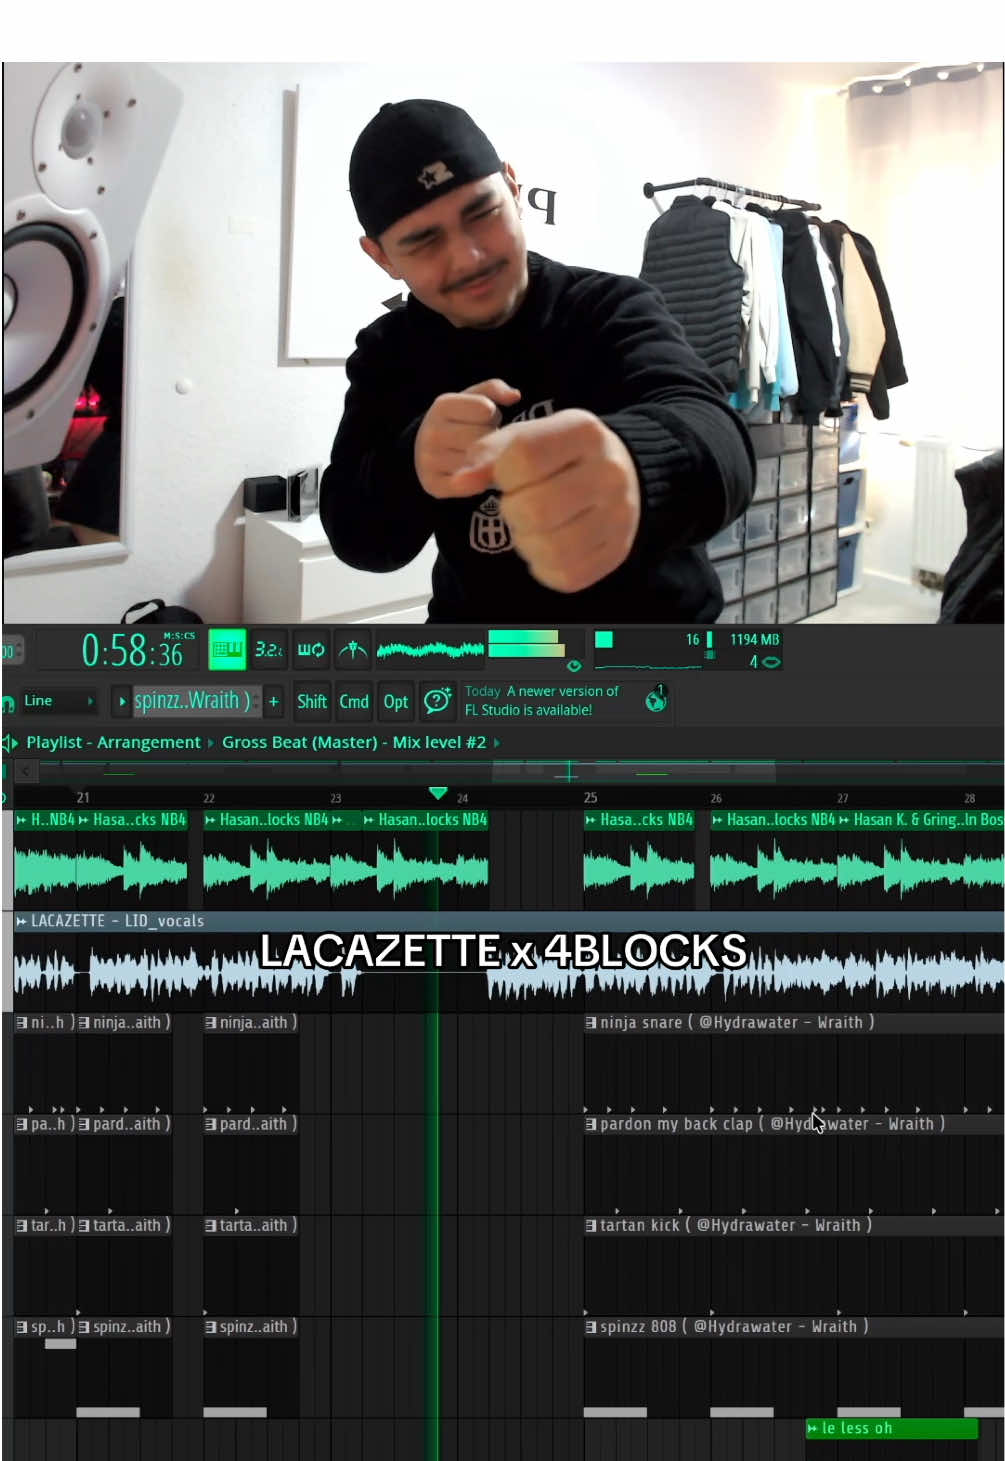Open le less oh clip menu icon
This screenshot has width=1005, height=1461.
pyautogui.click(x=812, y=1428)
